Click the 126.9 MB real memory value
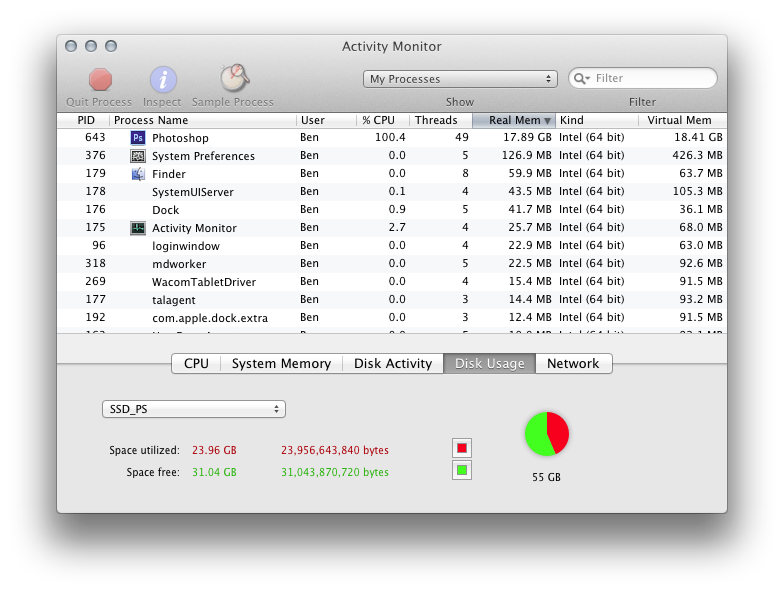 [x=526, y=155]
